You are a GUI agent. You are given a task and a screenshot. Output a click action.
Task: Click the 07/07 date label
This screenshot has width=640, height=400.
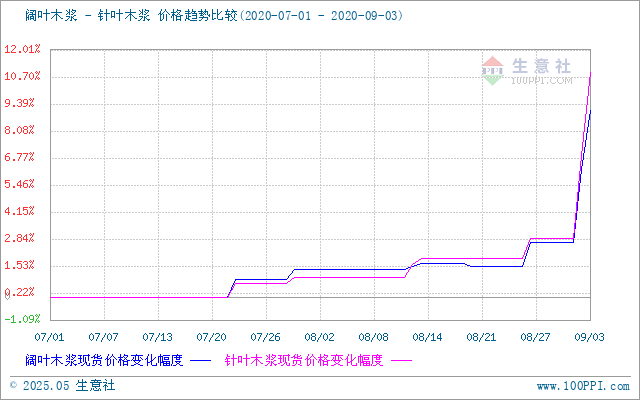click(x=103, y=337)
